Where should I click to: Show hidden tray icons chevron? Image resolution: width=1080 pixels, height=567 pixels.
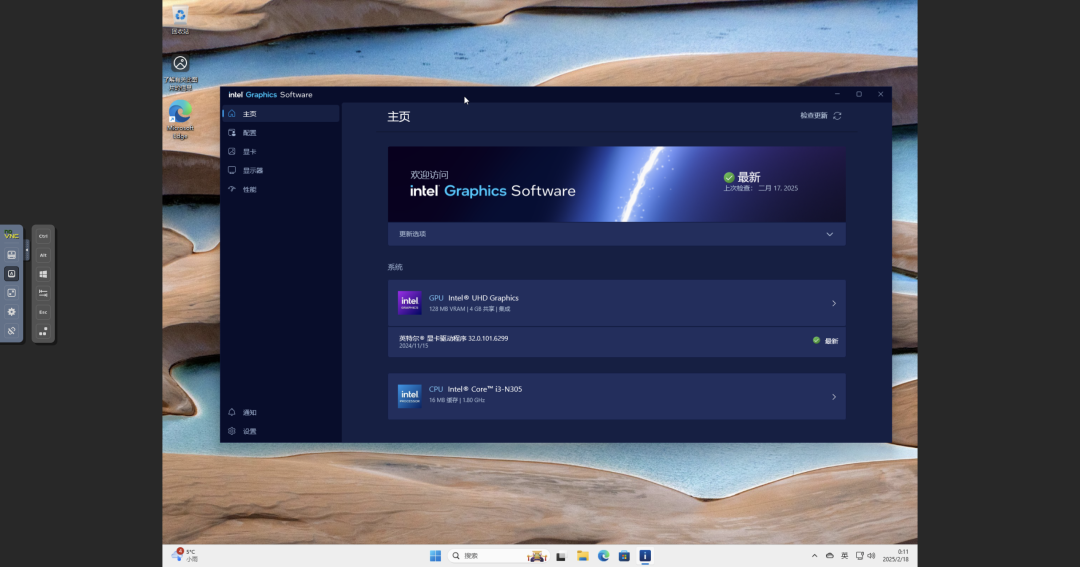tap(814, 556)
